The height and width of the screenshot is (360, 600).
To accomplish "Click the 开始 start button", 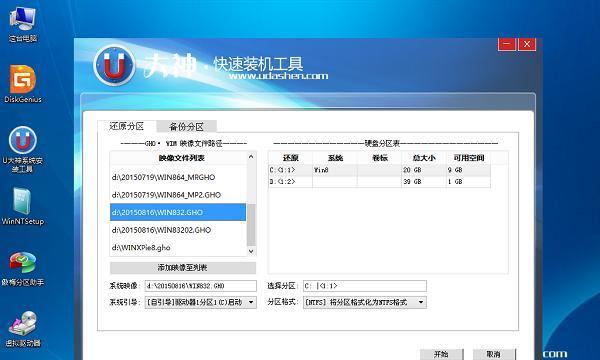I will (442, 354).
